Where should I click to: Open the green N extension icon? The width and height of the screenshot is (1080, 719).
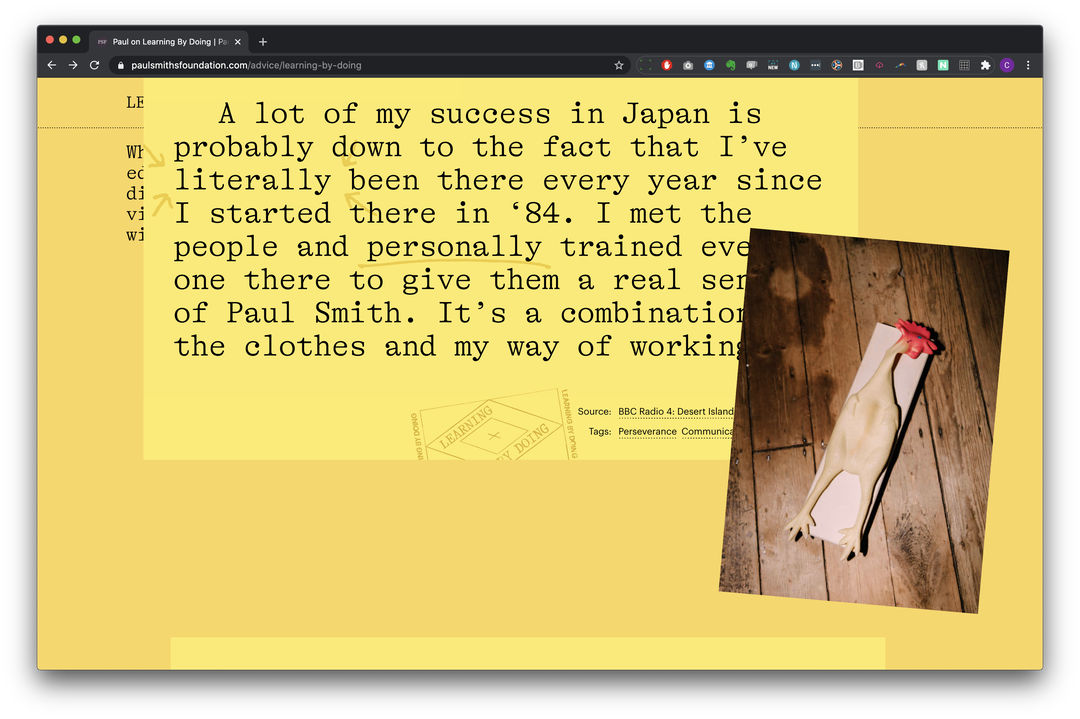(x=943, y=65)
